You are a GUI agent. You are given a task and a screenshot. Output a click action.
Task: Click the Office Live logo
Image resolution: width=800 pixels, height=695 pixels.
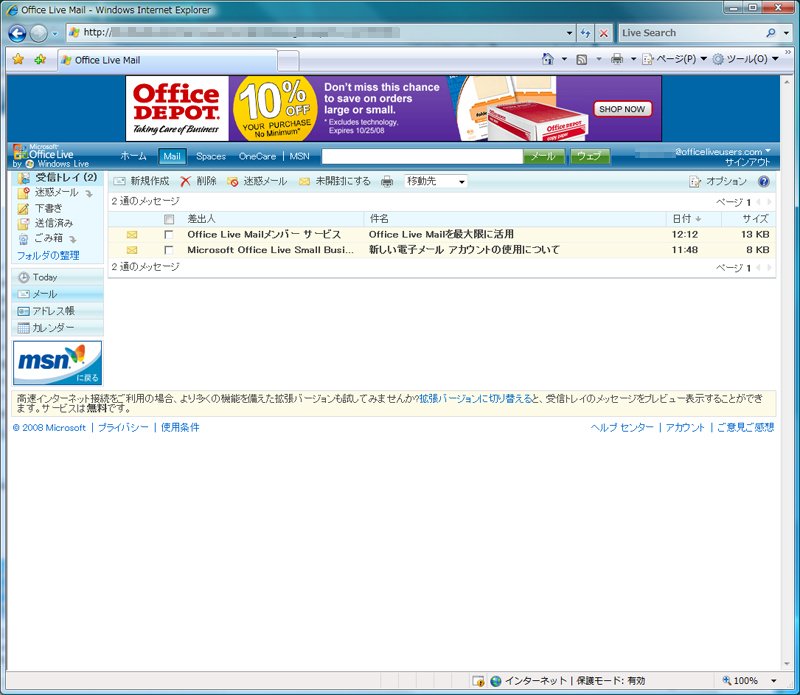[x=51, y=156]
